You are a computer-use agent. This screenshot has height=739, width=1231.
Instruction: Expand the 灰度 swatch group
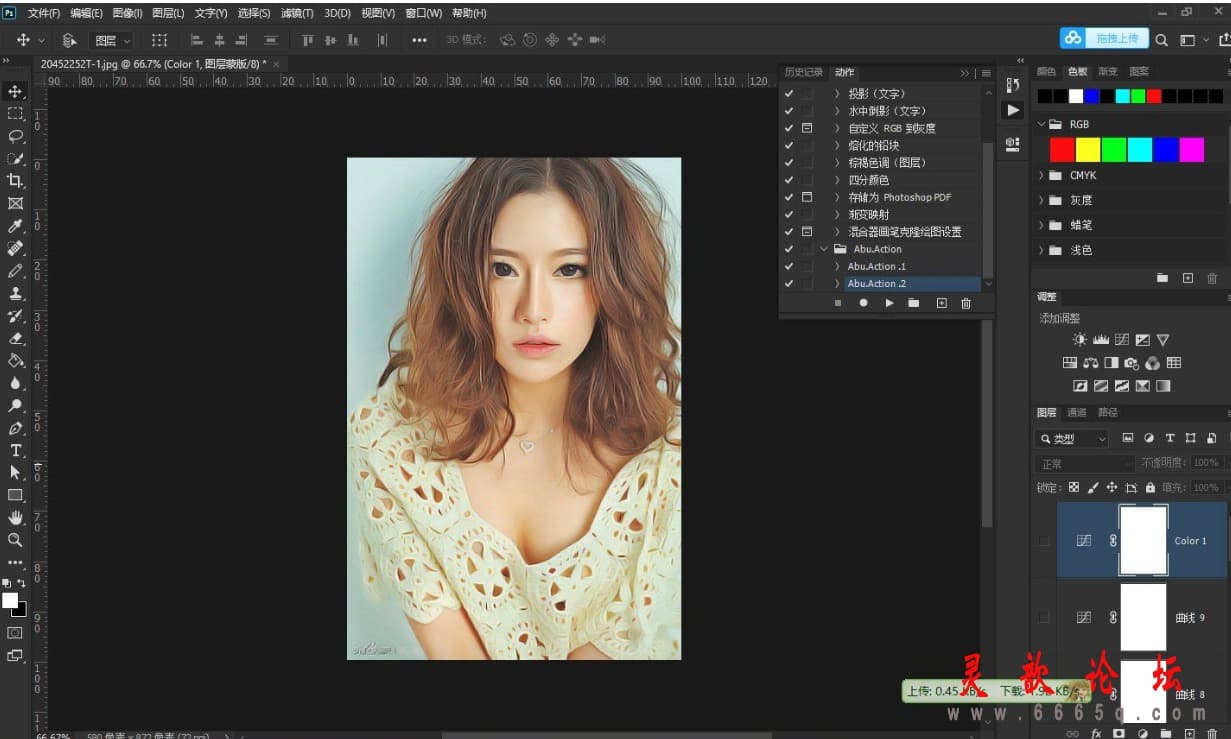point(1041,200)
